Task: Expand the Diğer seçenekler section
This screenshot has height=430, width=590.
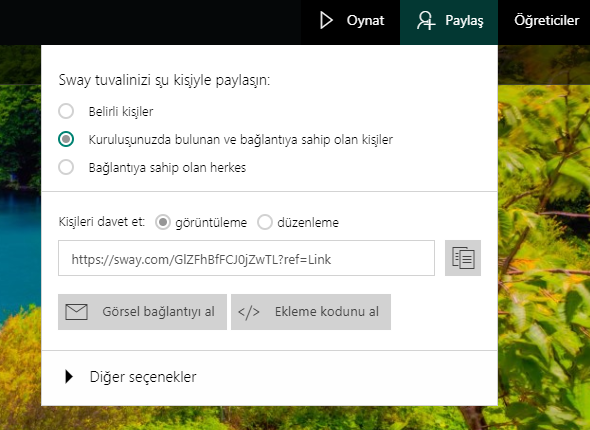Action: (x=269, y=377)
